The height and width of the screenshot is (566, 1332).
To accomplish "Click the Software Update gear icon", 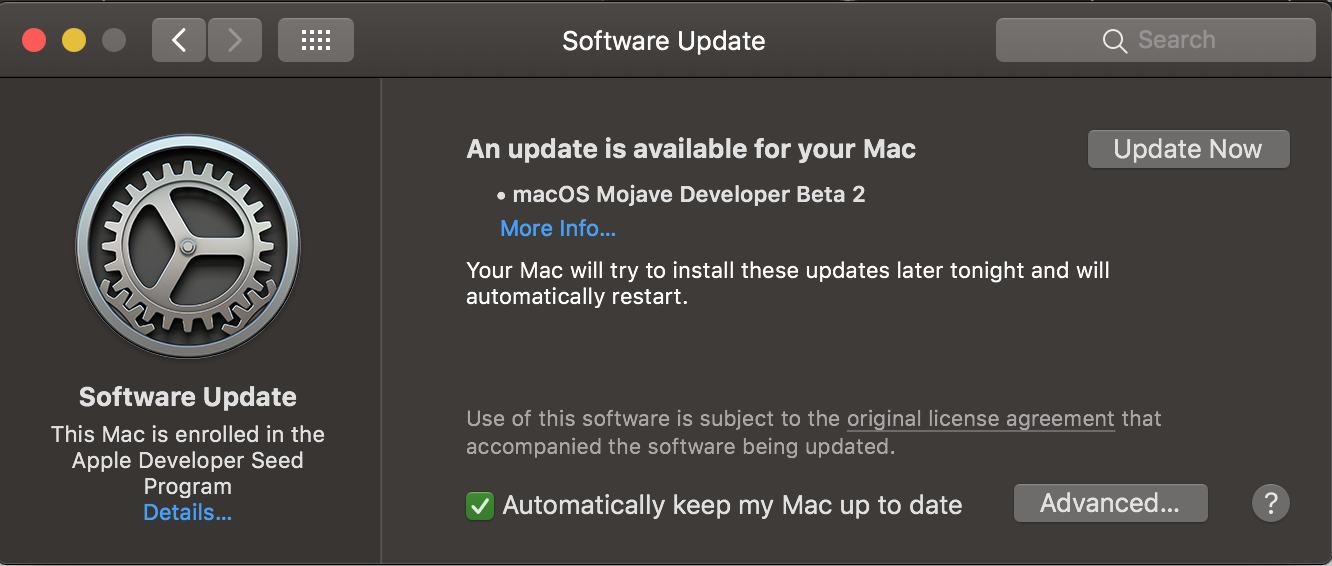I will [x=188, y=246].
